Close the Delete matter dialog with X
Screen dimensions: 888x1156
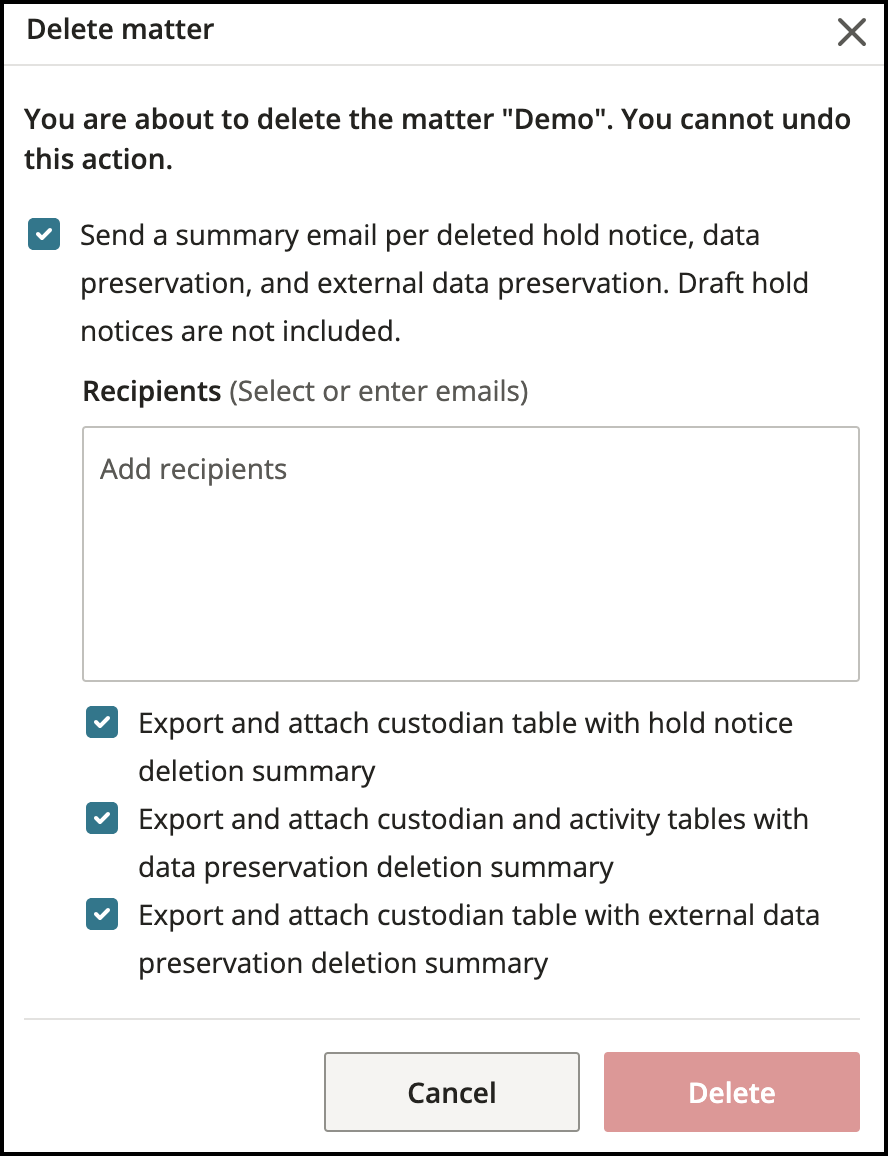(851, 32)
